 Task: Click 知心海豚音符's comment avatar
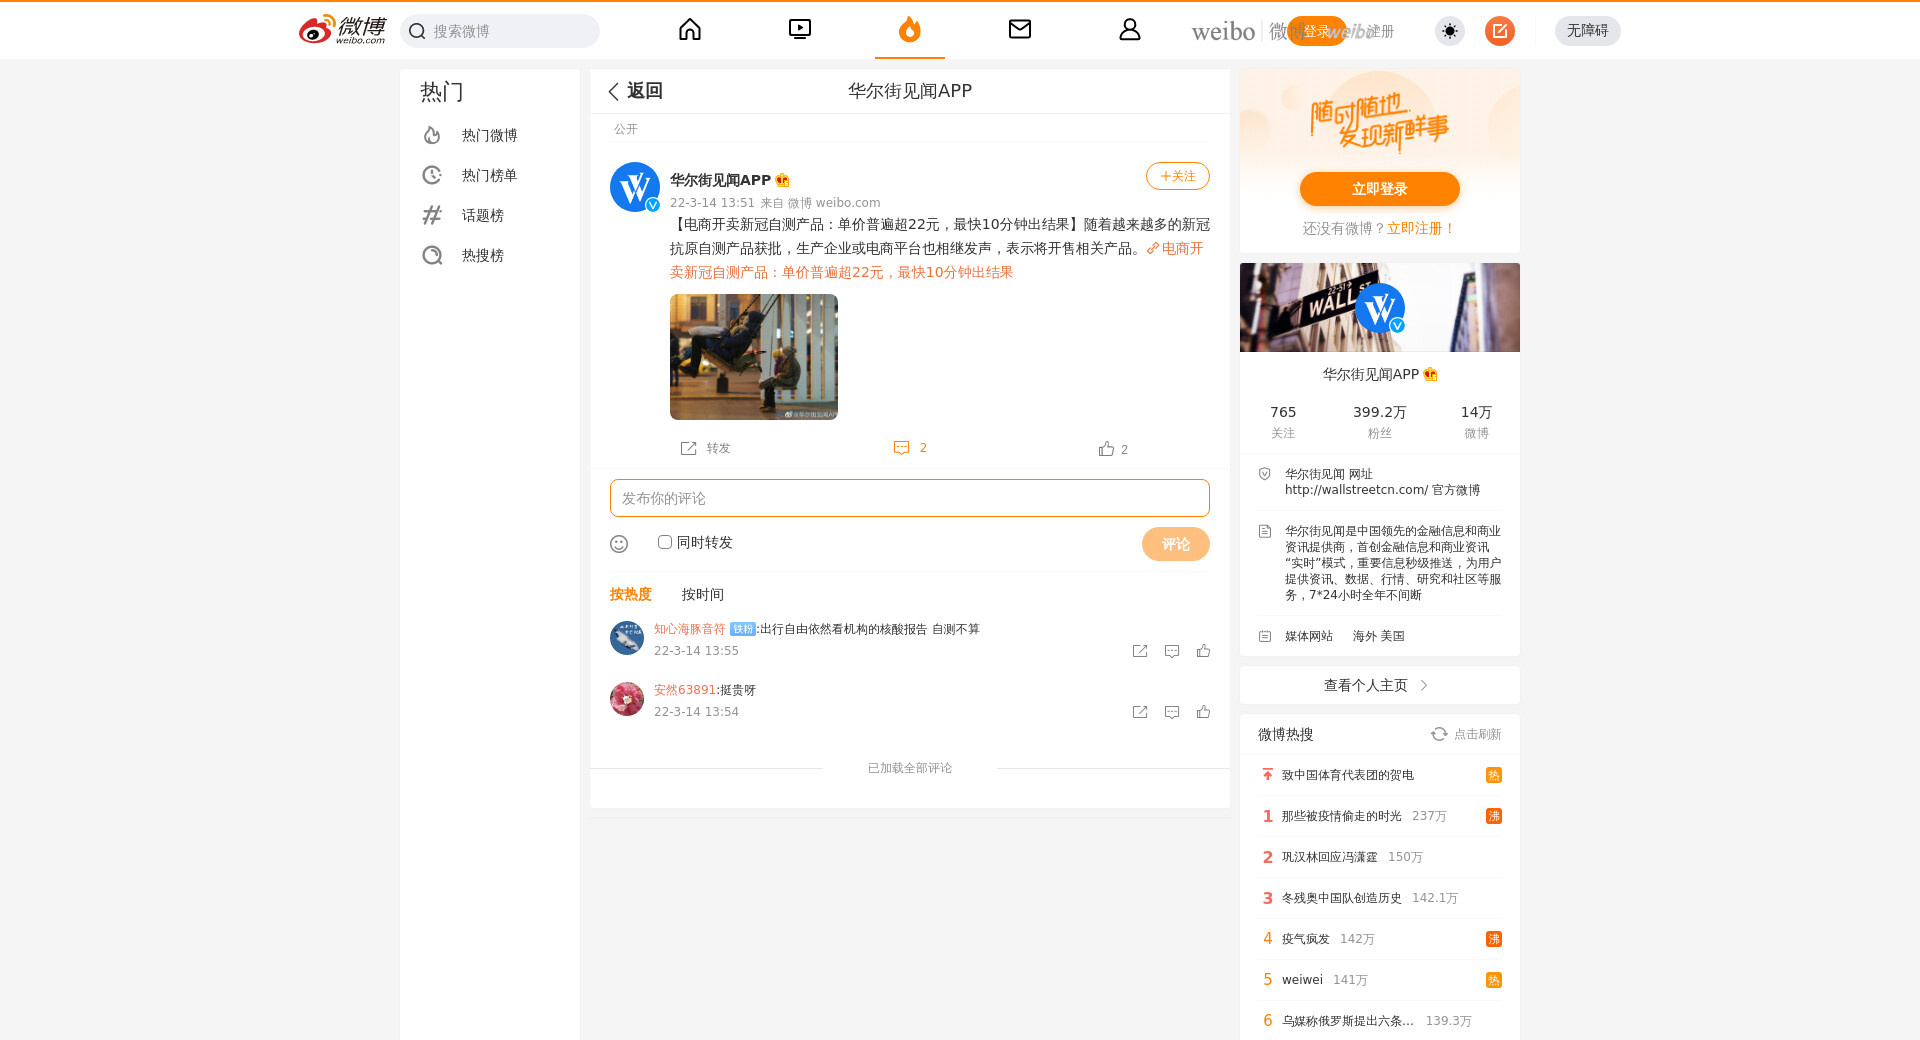(627, 638)
